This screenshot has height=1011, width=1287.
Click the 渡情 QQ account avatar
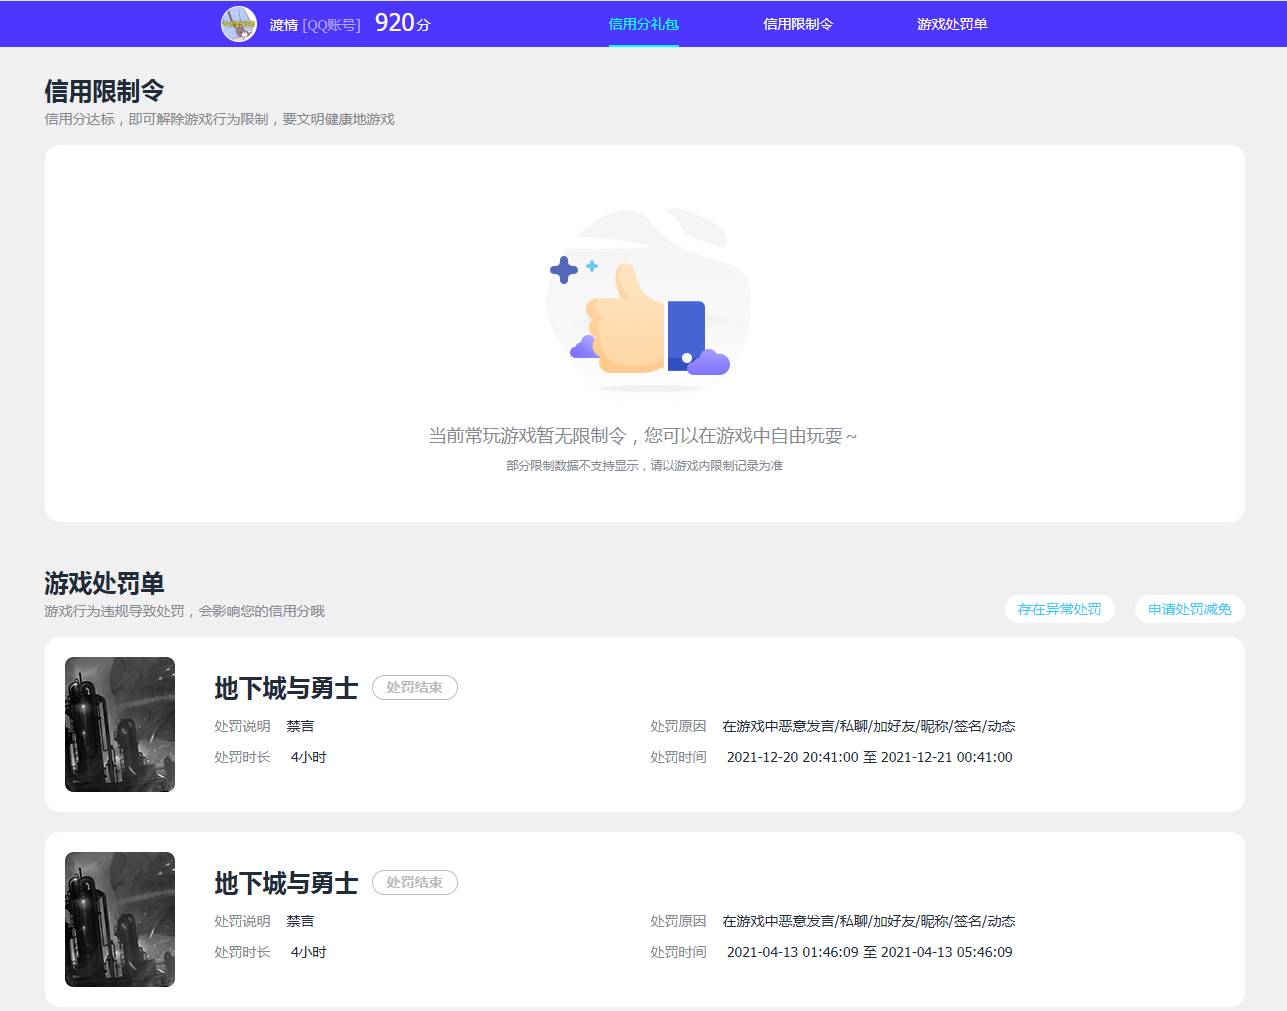point(237,23)
